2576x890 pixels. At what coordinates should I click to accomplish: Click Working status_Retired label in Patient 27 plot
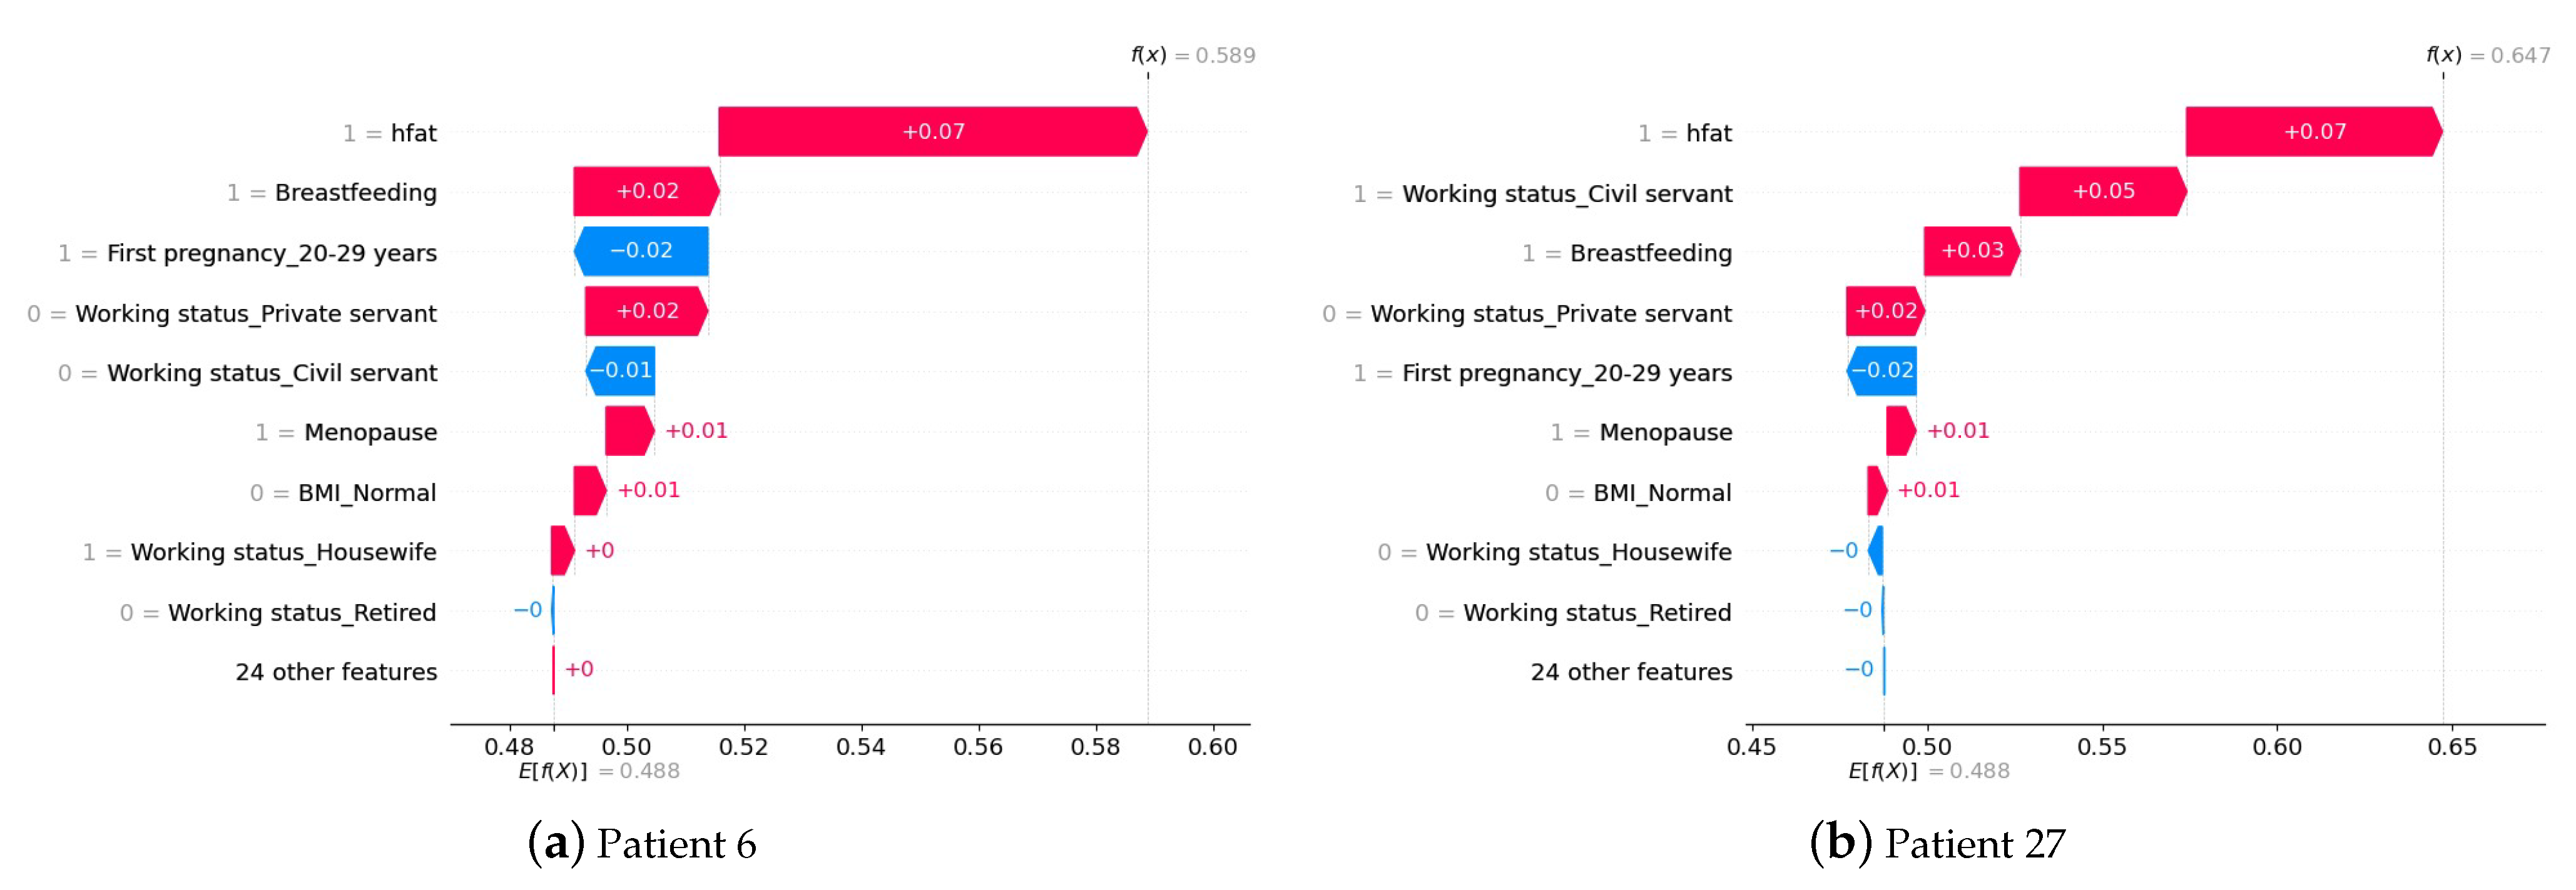(x=1596, y=612)
